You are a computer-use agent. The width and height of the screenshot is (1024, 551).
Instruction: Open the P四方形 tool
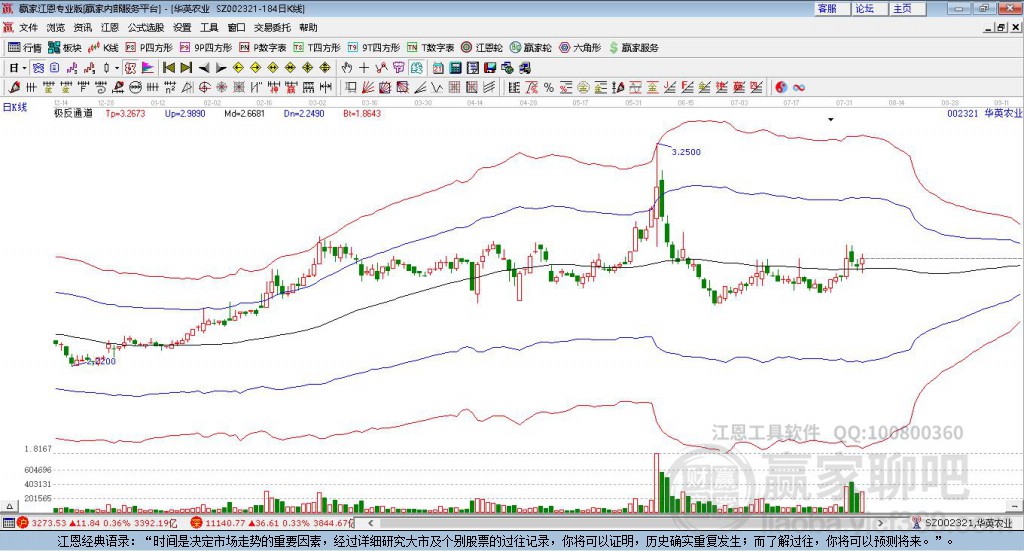[148, 48]
